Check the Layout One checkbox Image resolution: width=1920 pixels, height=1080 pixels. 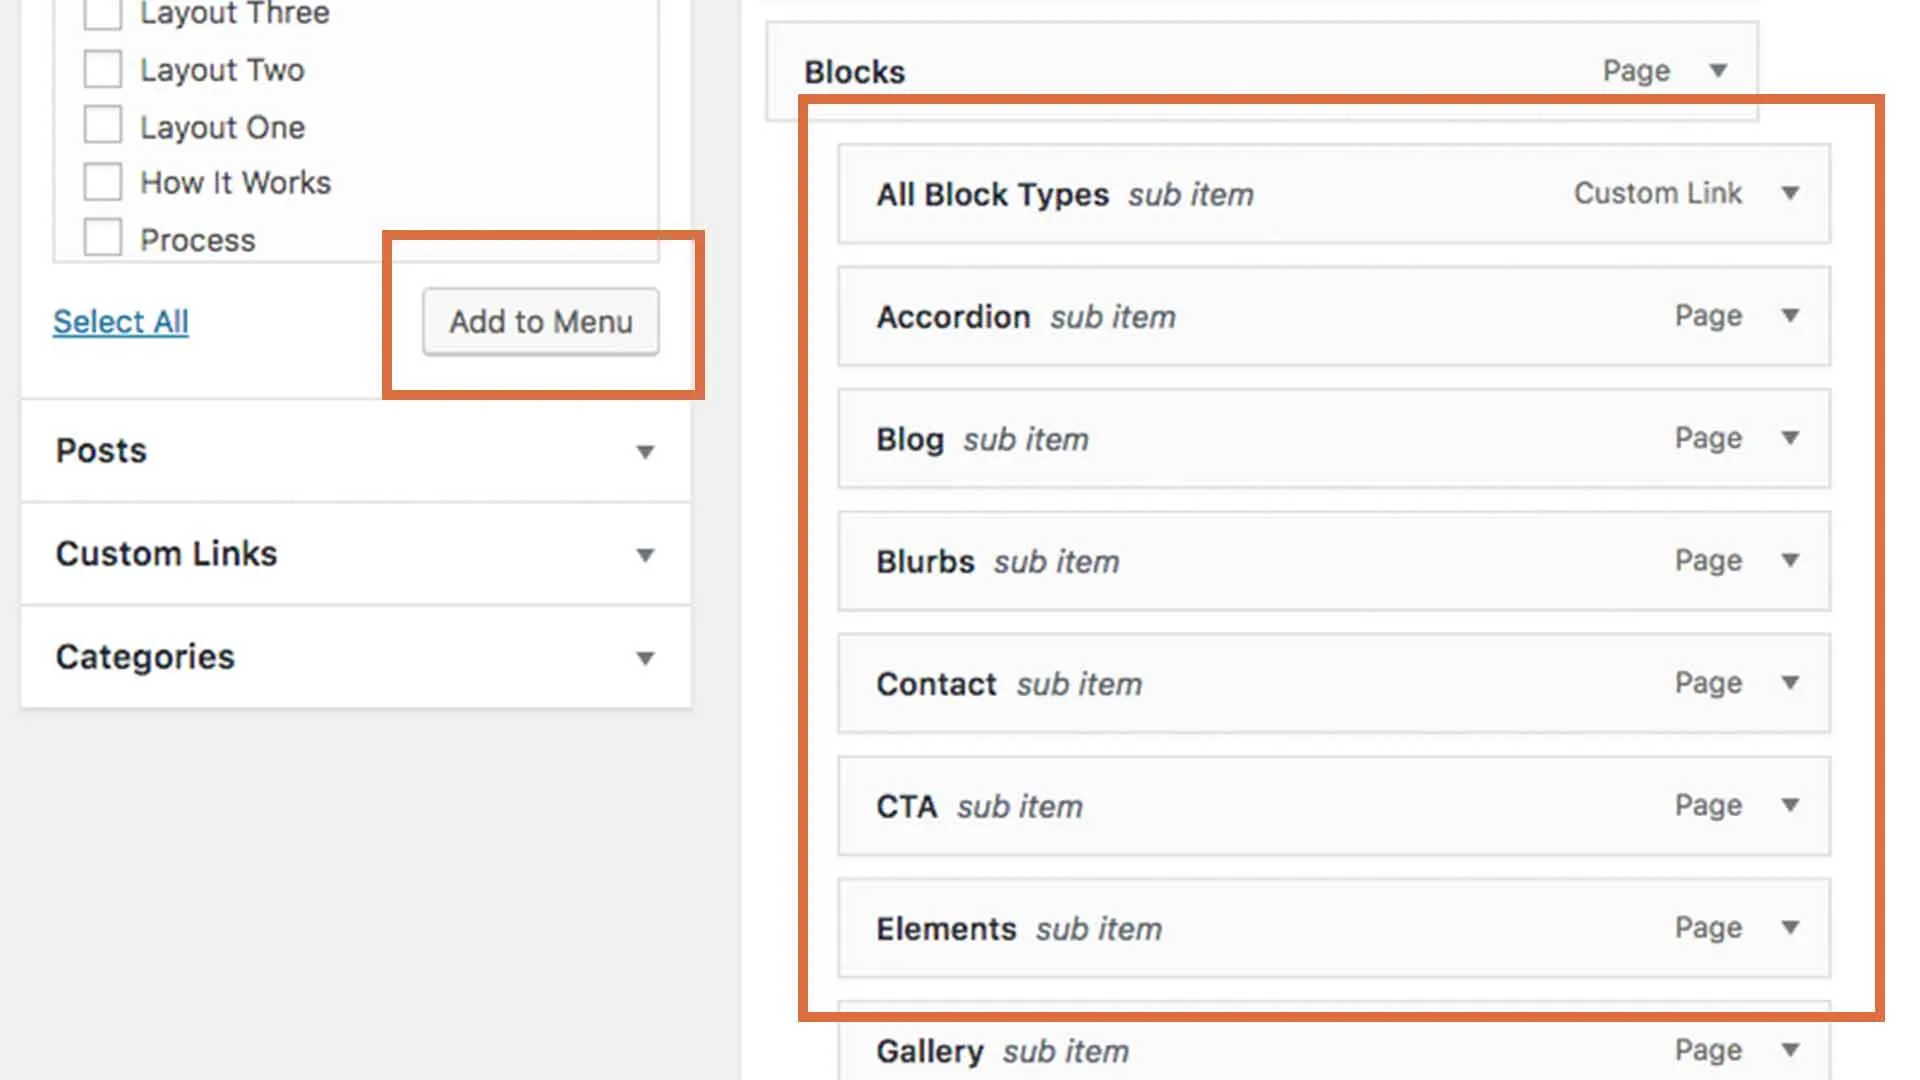102,126
